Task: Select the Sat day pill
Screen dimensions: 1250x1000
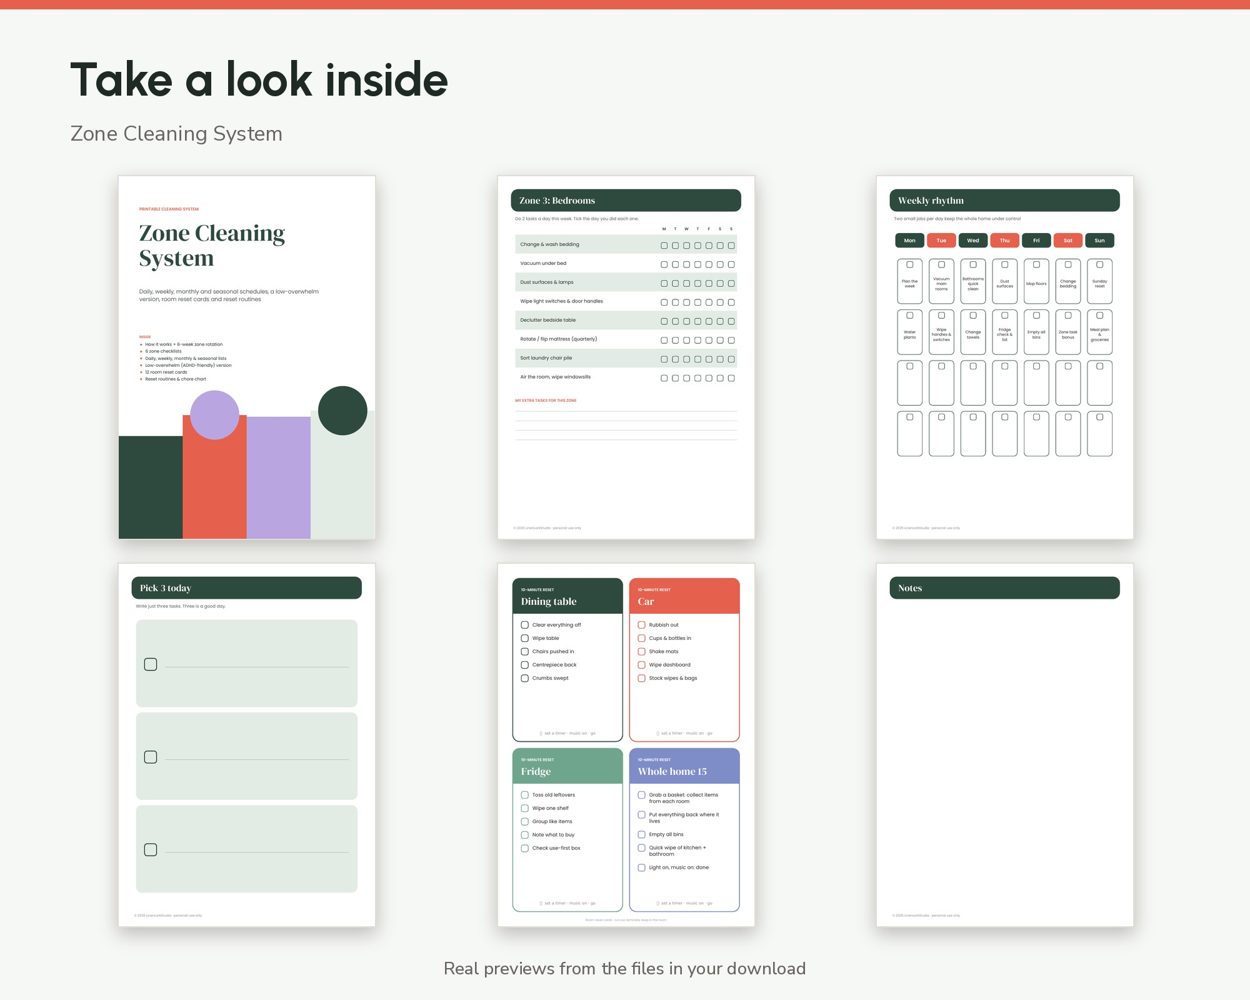Action: [1068, 240]
